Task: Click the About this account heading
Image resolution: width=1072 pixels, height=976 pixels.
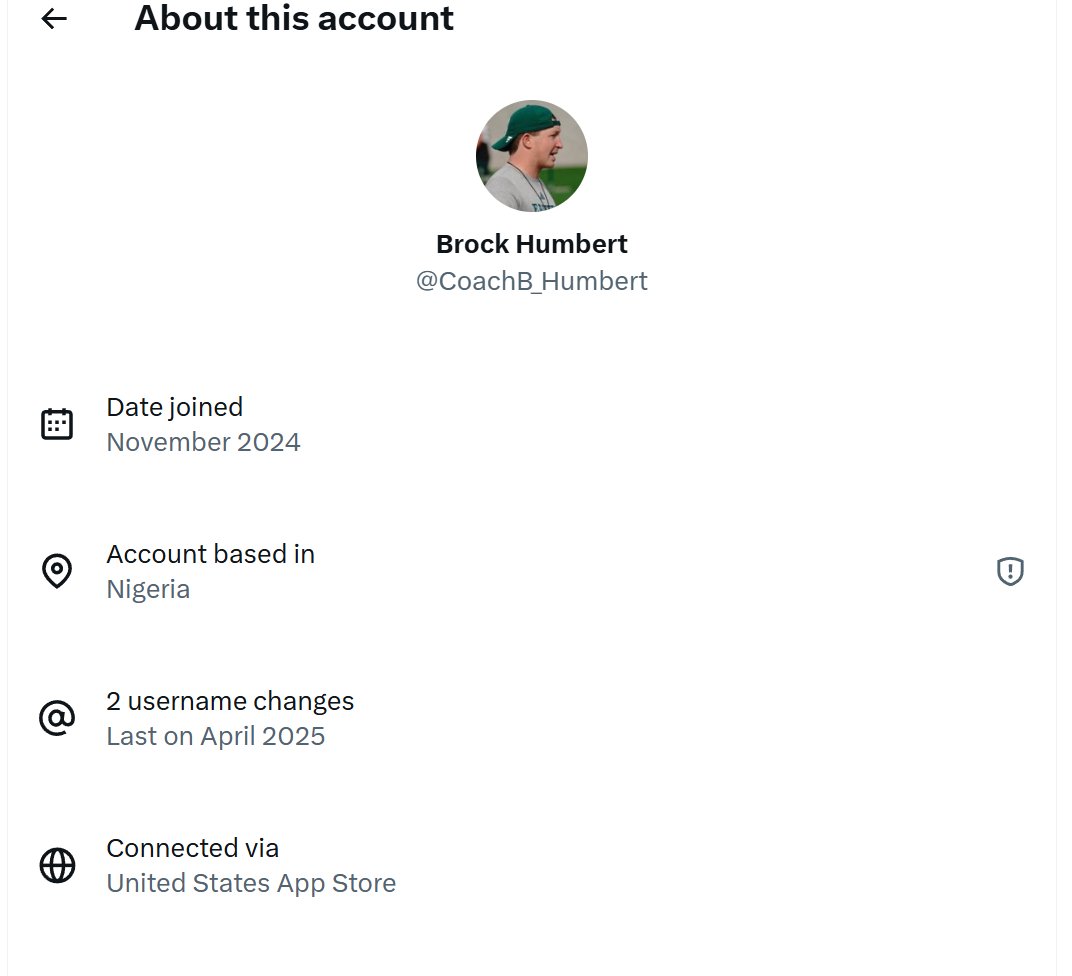Action: click(x=294, y=18)
